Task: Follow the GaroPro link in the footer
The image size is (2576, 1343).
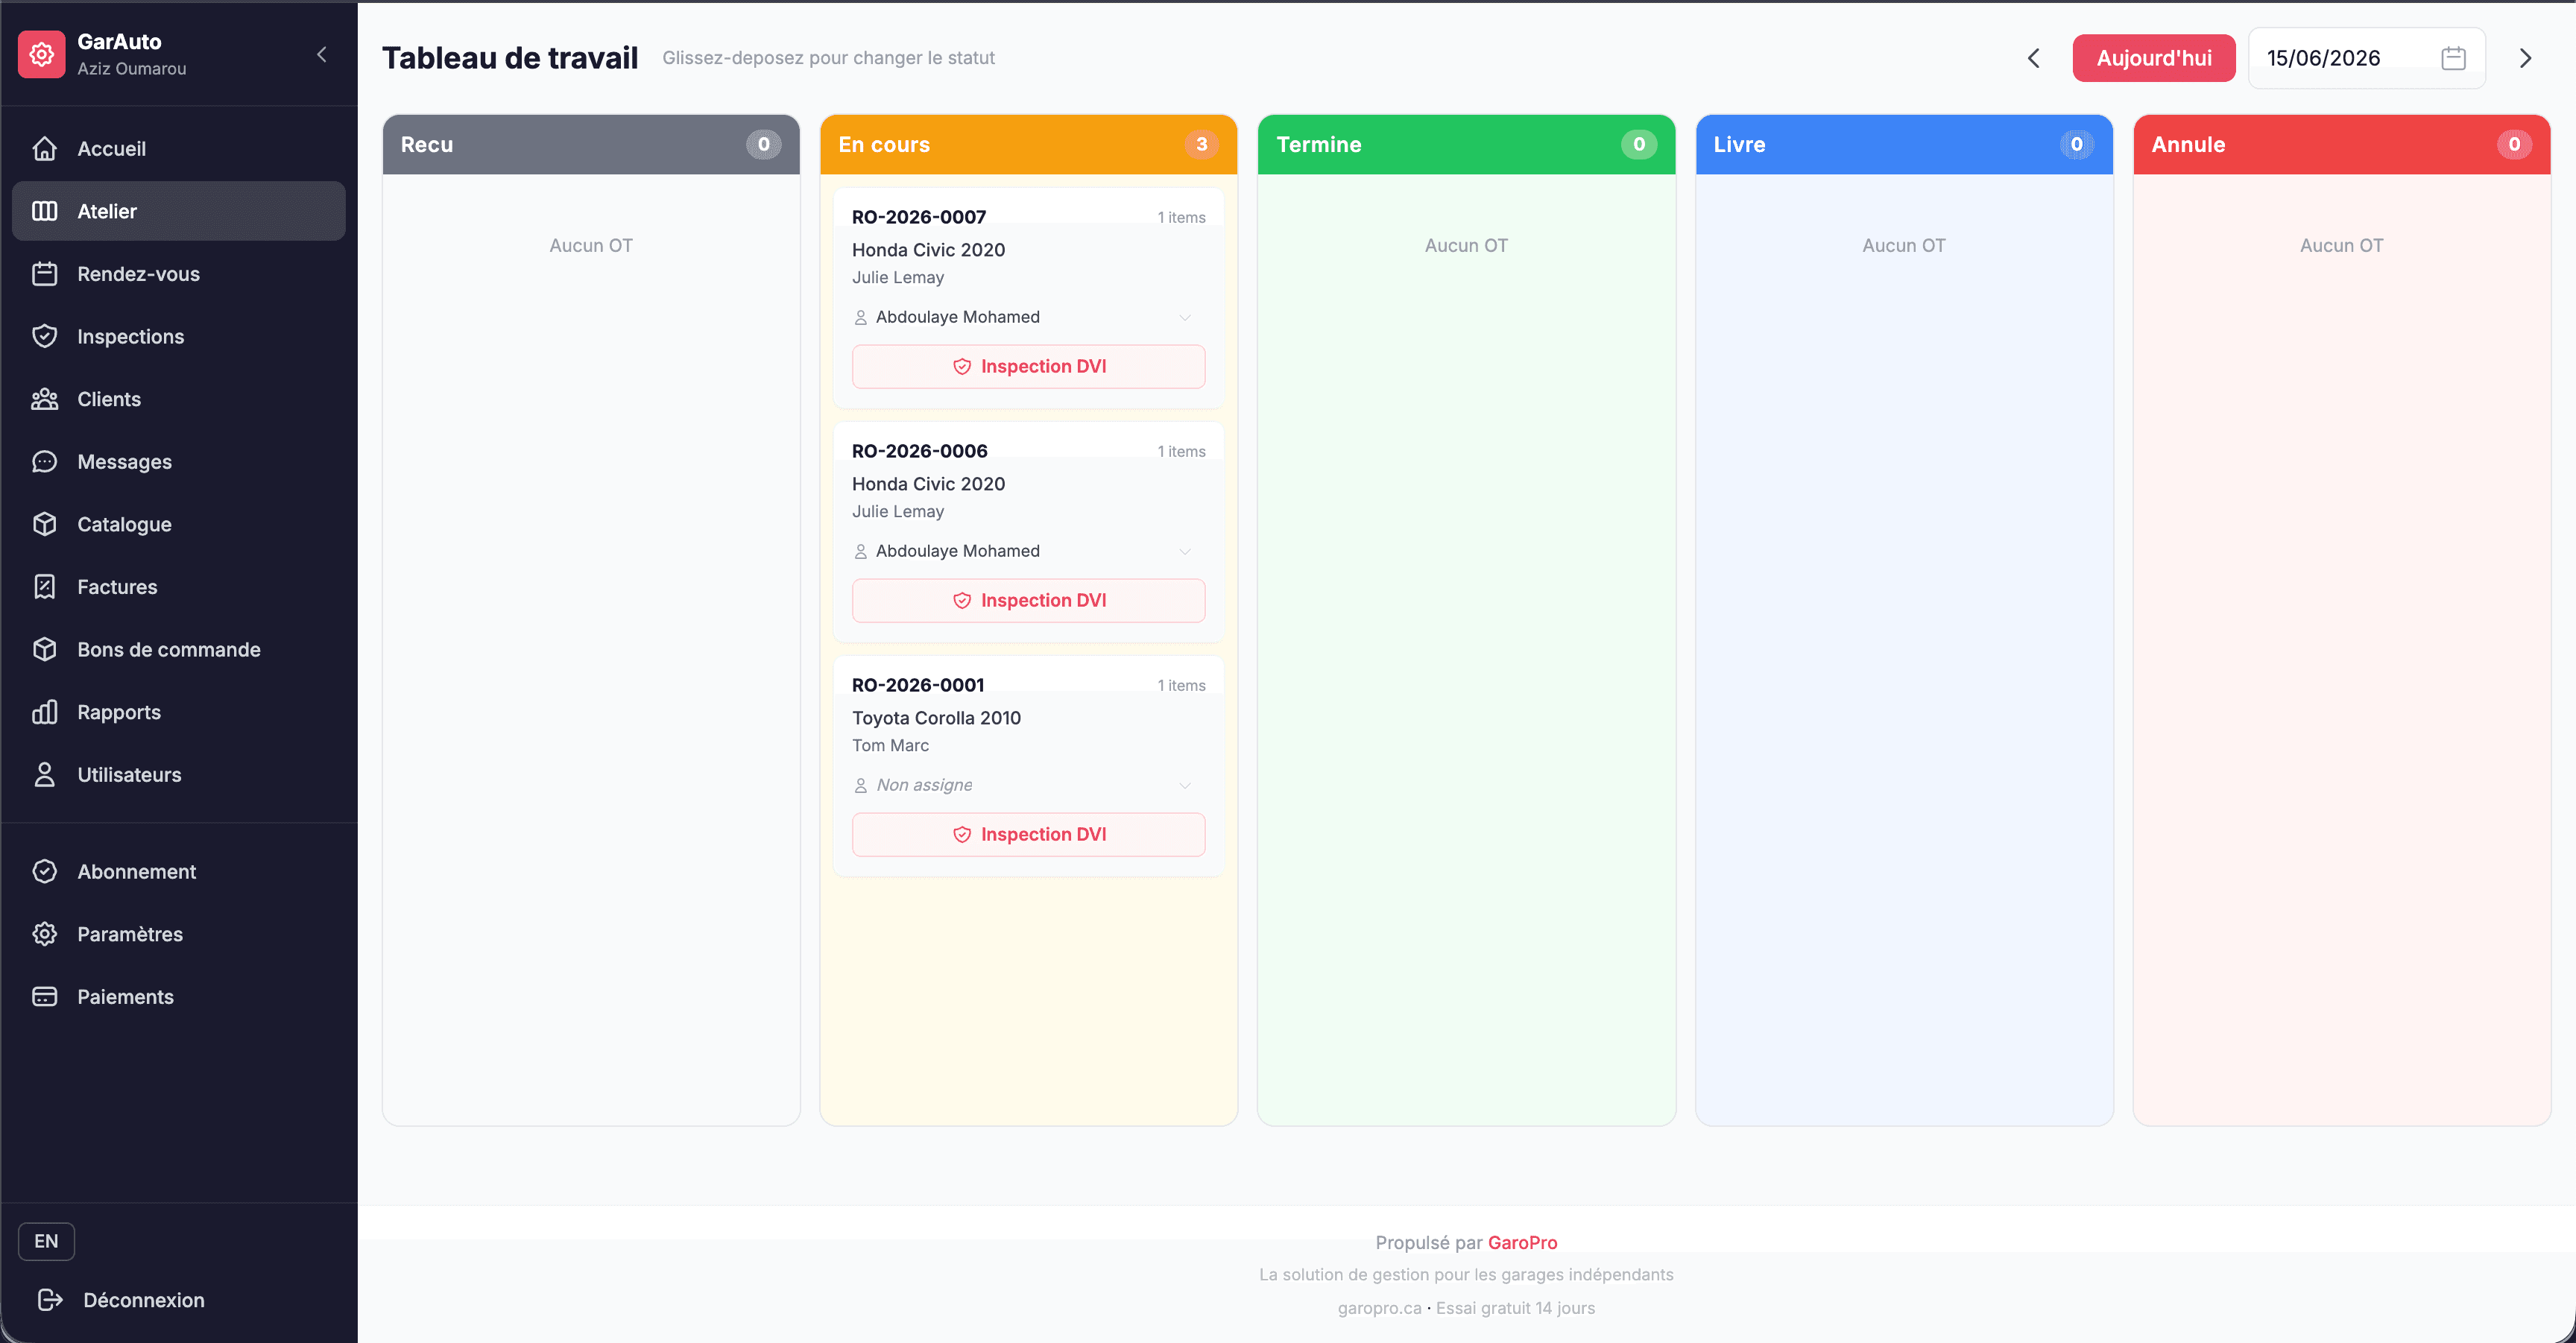Action: click(1522, 1242)
